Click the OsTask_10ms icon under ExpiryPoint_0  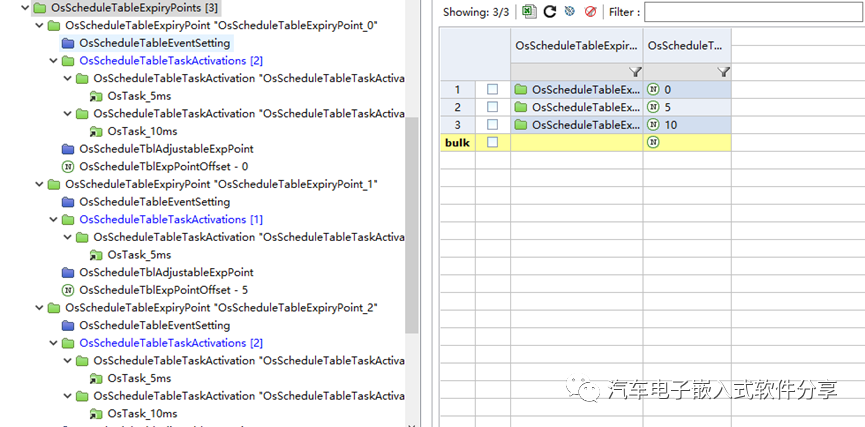[x=96, y=131]
